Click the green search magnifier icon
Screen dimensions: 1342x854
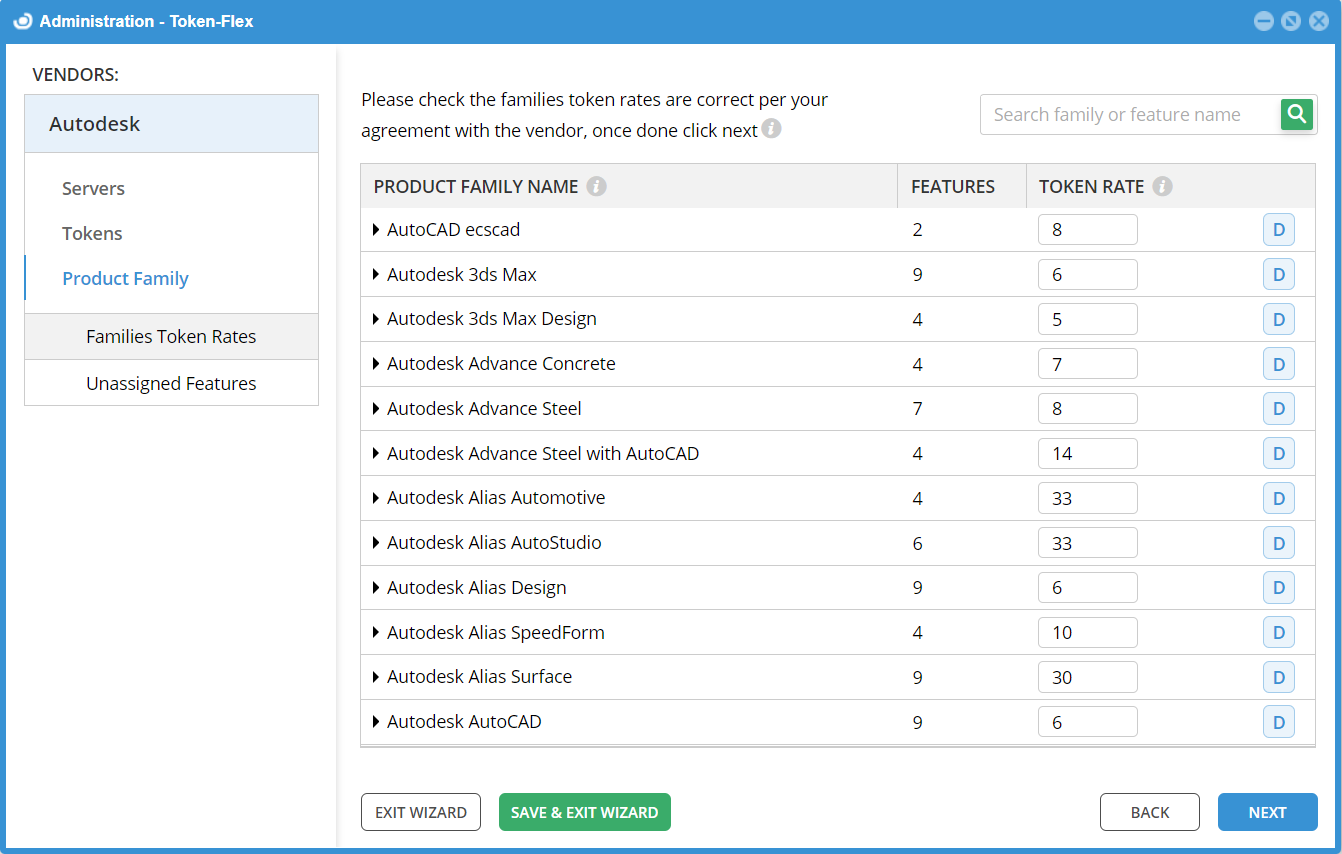pyautogui.click(x=1297, y=115)
